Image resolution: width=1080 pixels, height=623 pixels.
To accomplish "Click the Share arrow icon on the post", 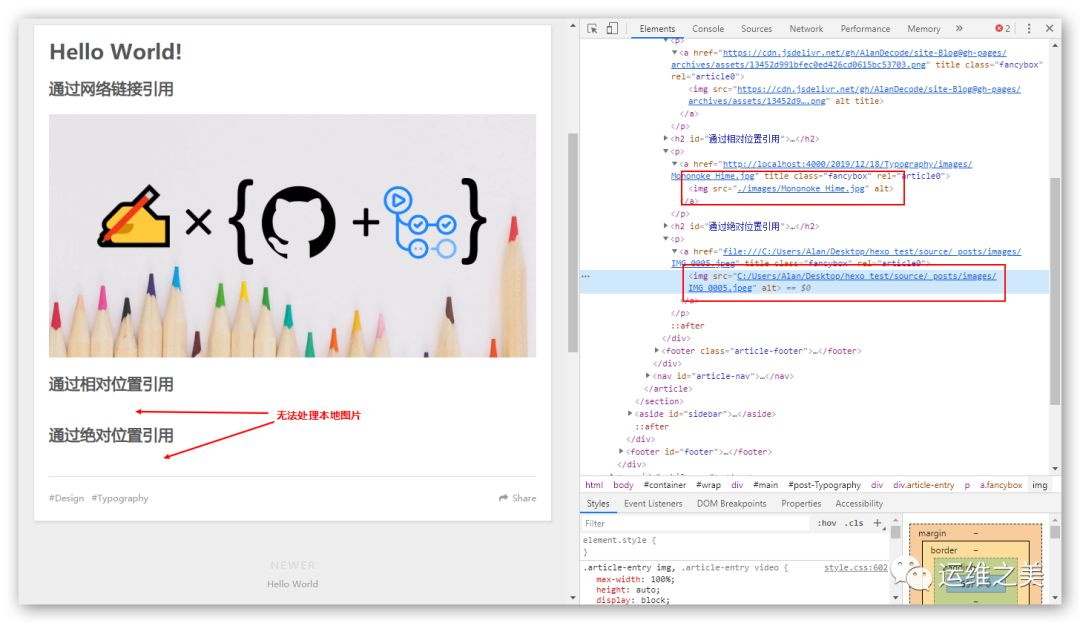I will click(503, 498).
